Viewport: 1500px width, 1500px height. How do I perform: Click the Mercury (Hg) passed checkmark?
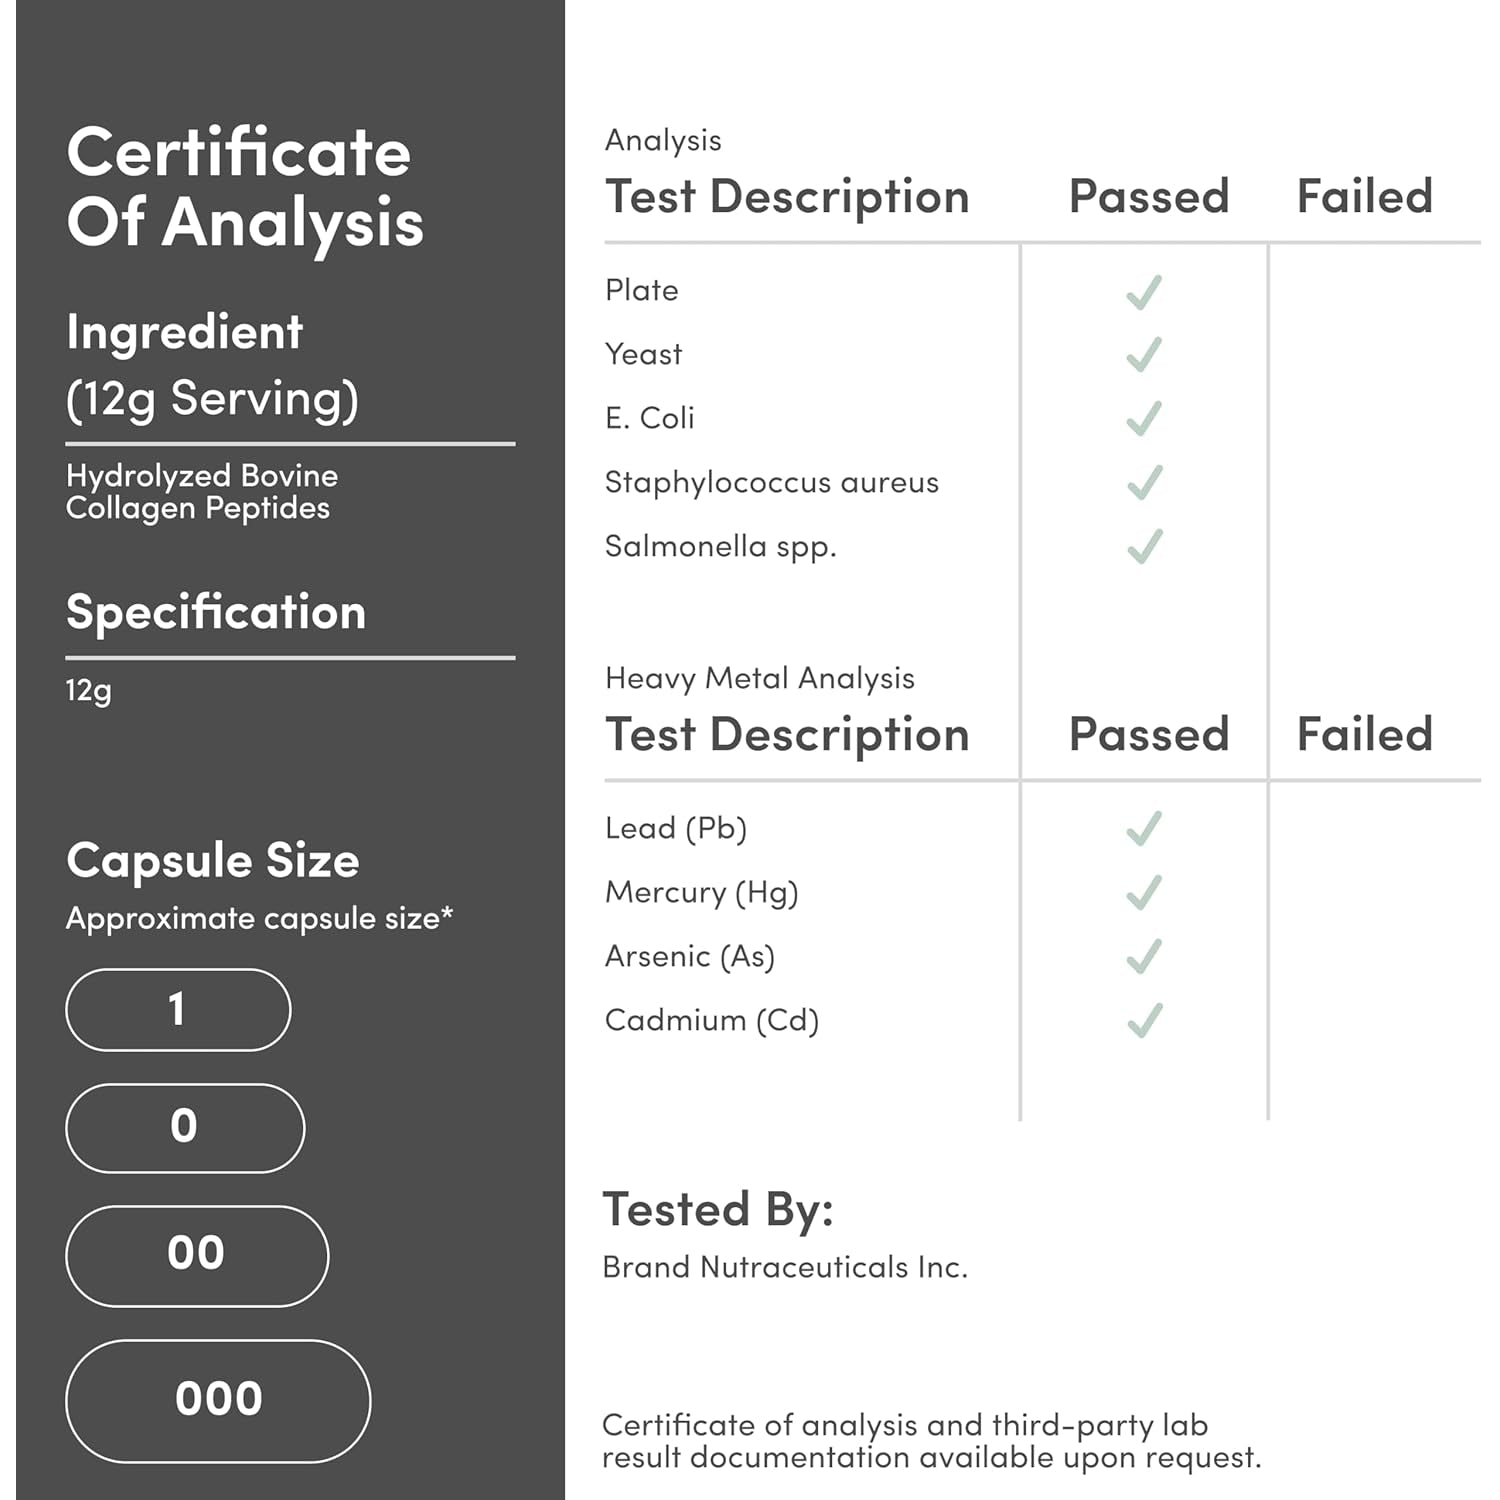[1144, 893]
